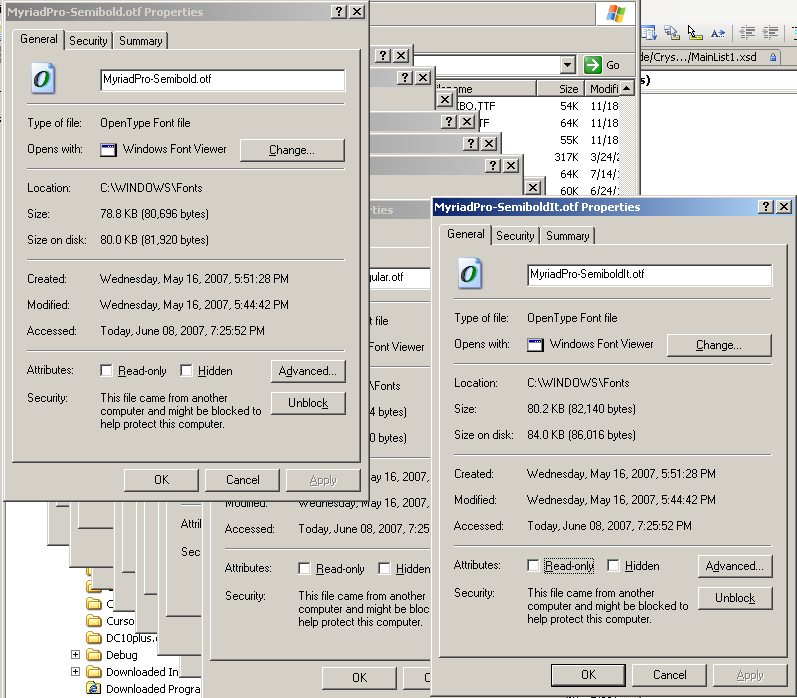Select General tab in MyriadPro-SemiboldIt Properties
The width and height of the screenshot is (797, 698).
point(466,234)
